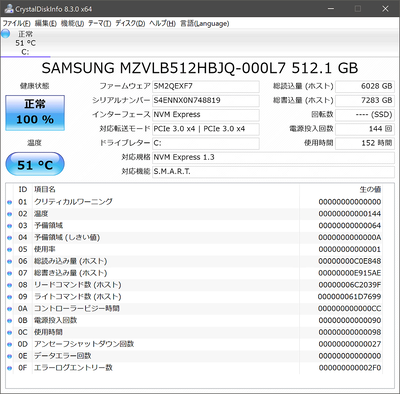Select the 総書き込み量 (ホスト) attribute name
400x394 pixels.
pyautogui.click(x=70, y=273)
